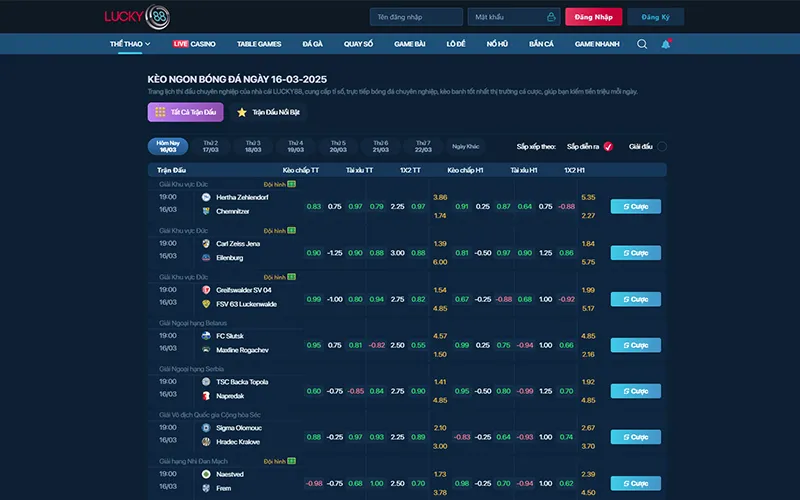Open the notification bell icon
Screen dimensions: 800x500
pyautogui.click(x=665, y=44)
